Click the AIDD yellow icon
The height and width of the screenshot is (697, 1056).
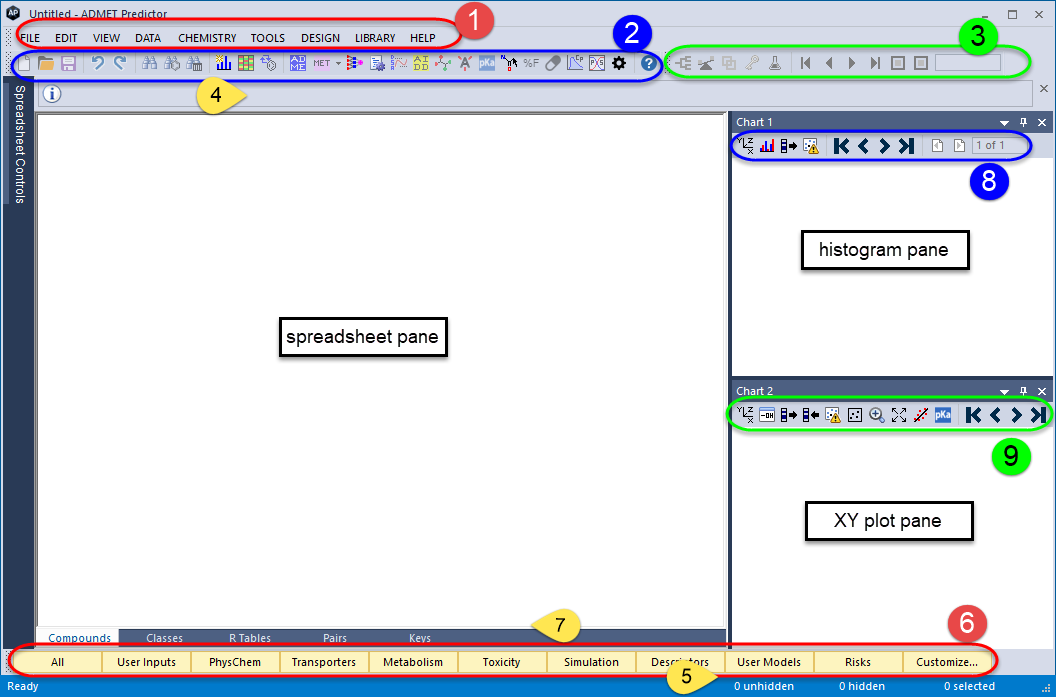pyautogui.click(x=421, y=63)
